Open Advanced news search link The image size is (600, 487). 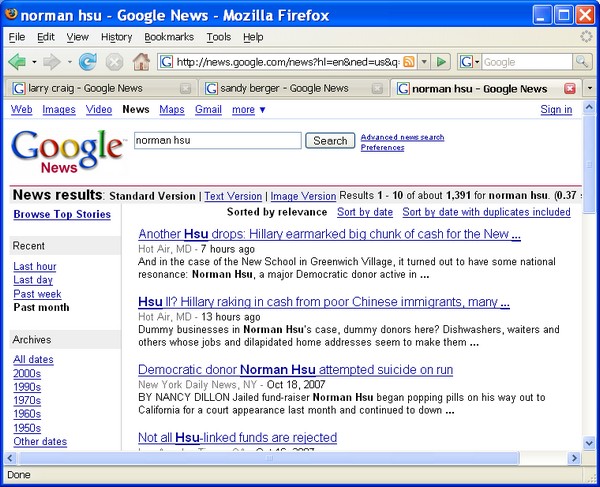(402, 137)
